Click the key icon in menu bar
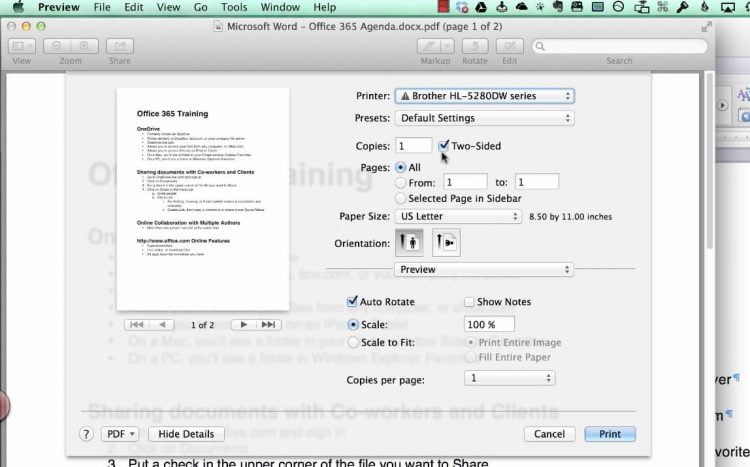750x467 pixels. tap(683, 7)
